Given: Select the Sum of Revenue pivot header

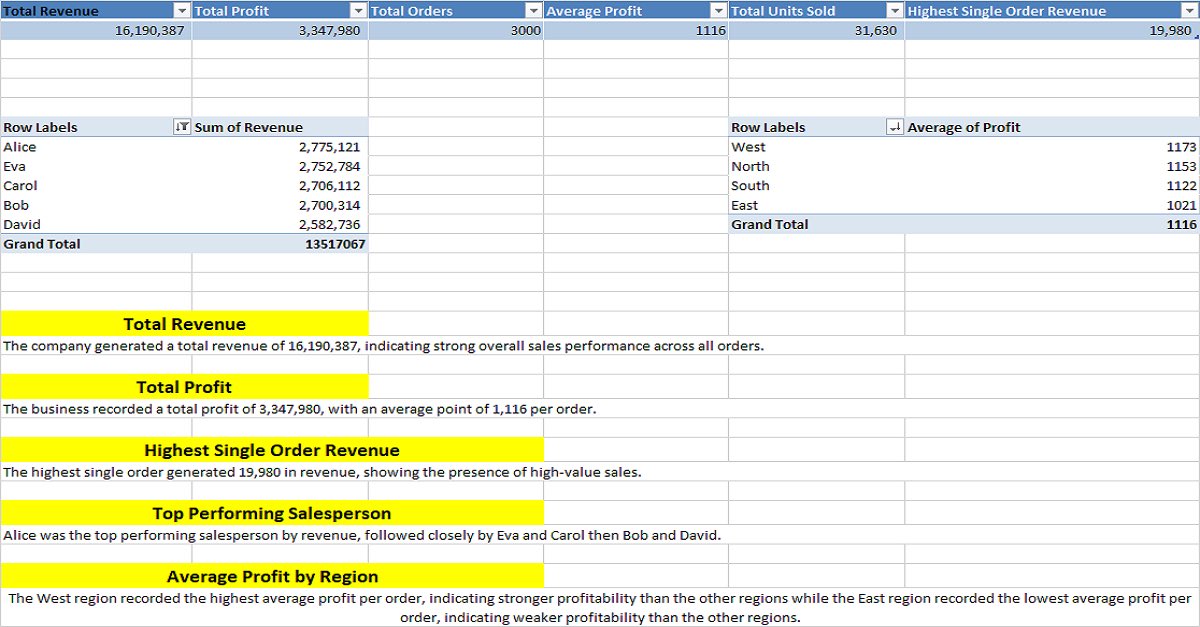Looking at the screenshot, I should pyautogui.click(x=280, y=127).
